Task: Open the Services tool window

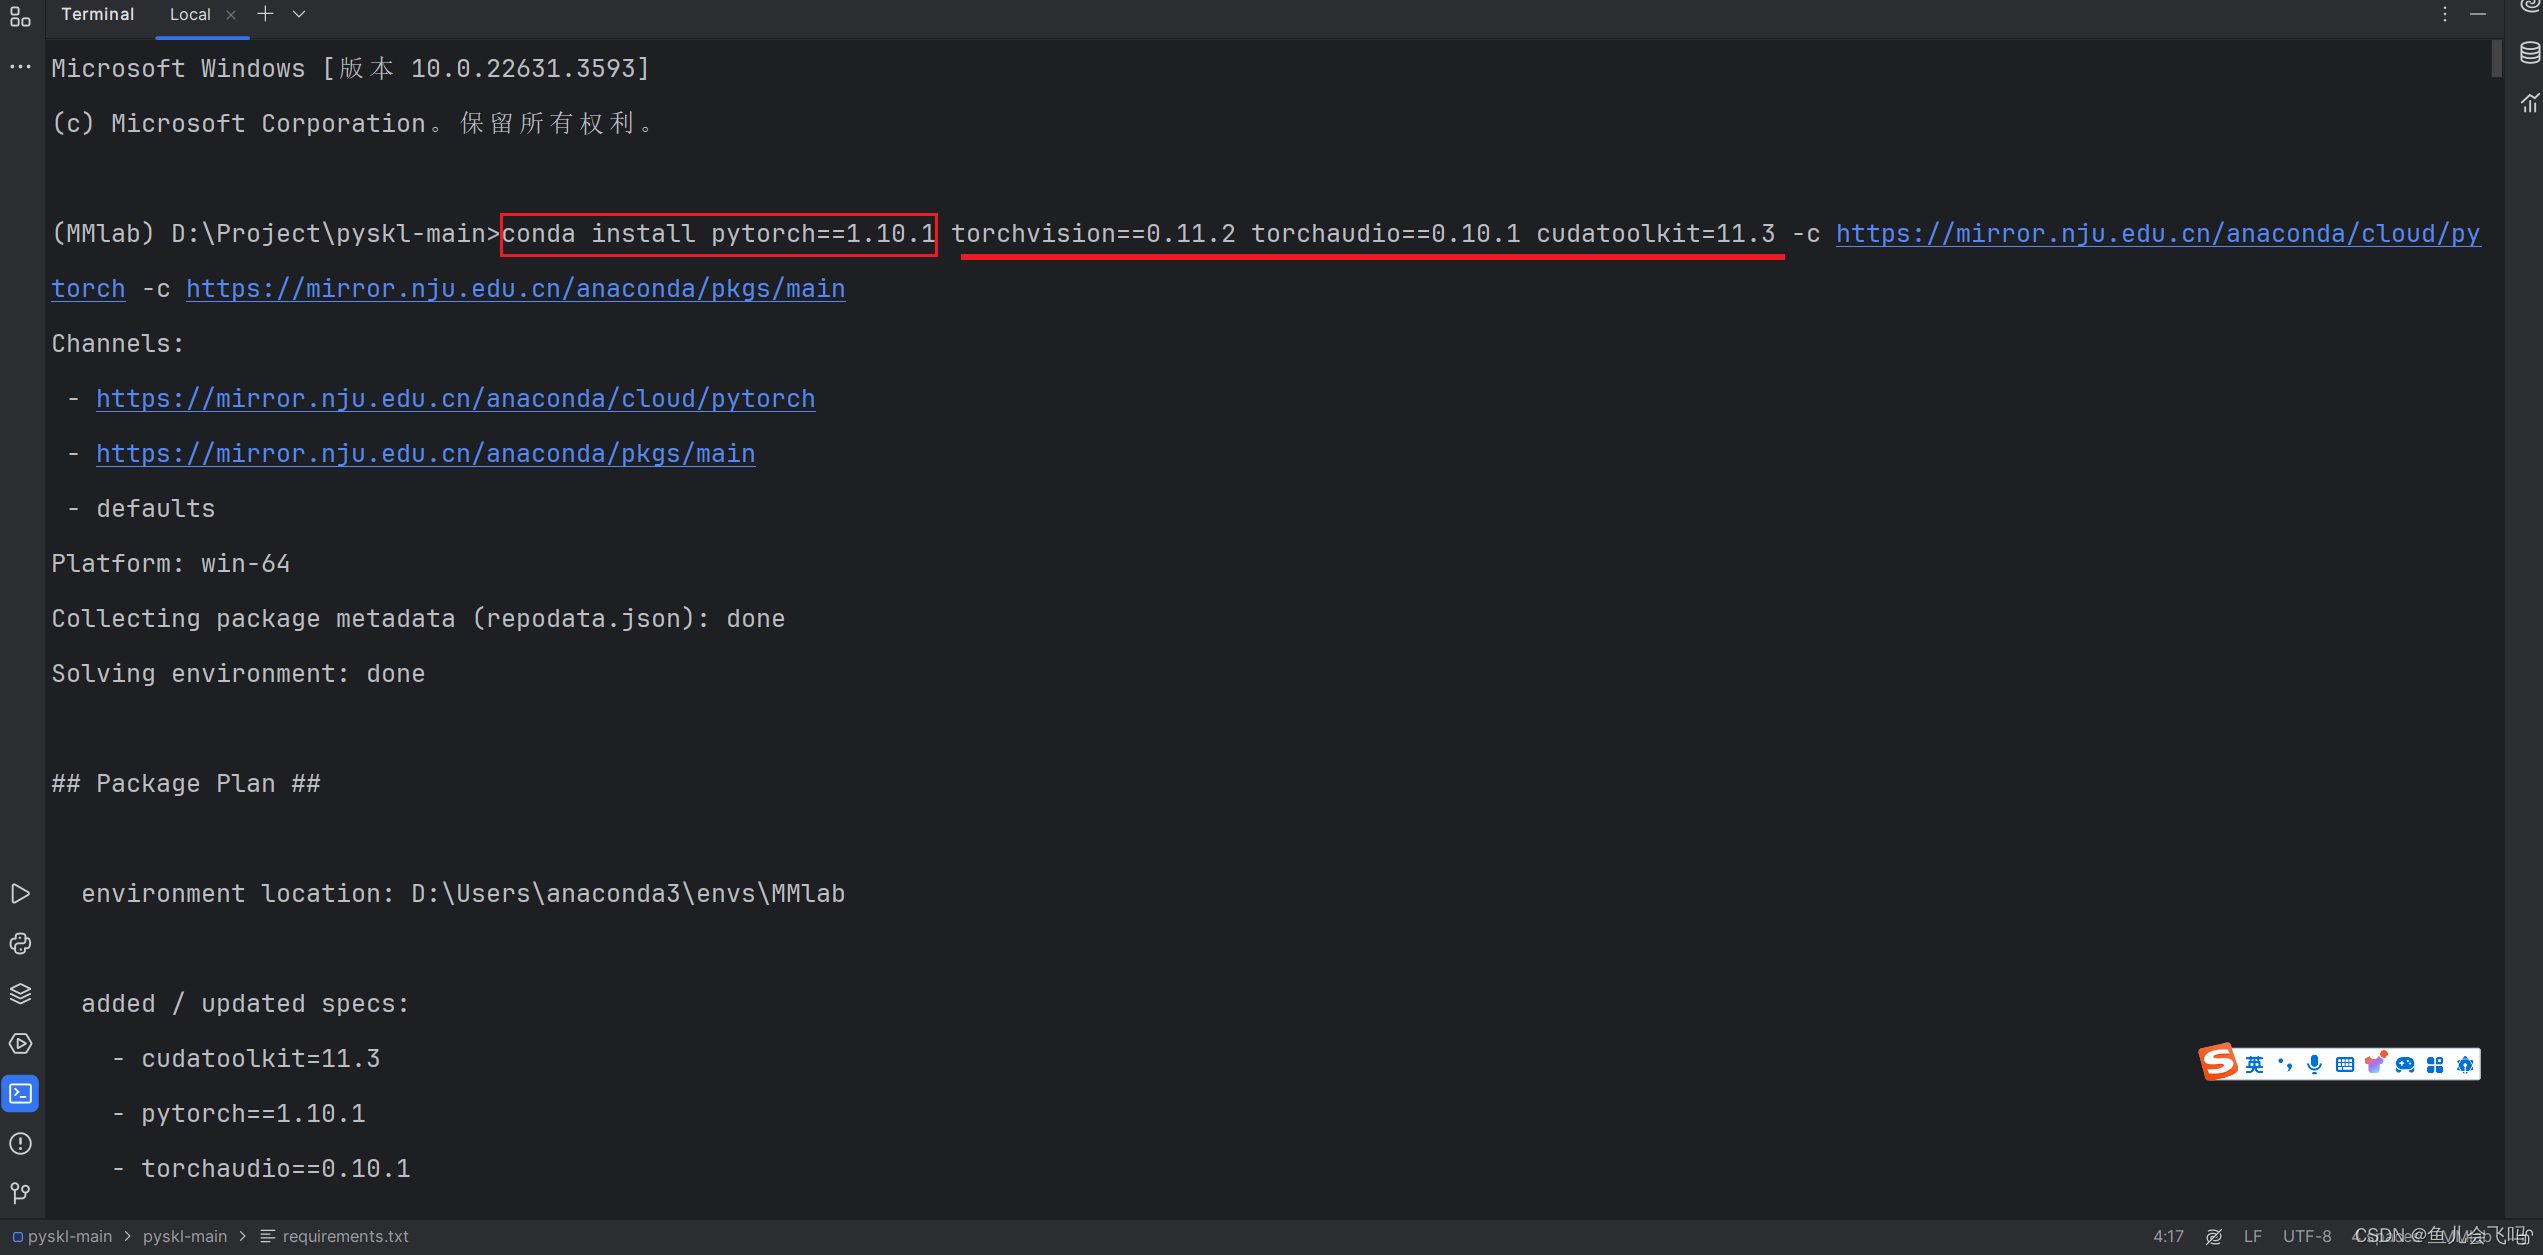Action: [x=20, y=1043]
